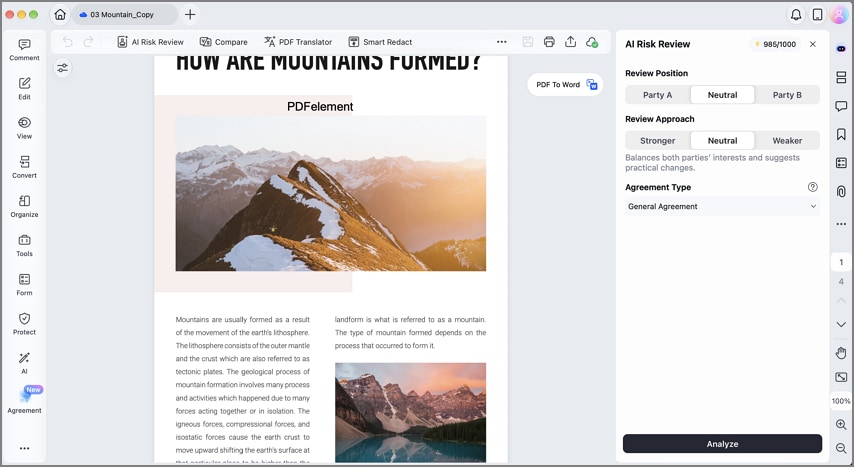Save the document with disk icon
The height and width of the screenshot is (467, 854).
[x=527, y=42]
